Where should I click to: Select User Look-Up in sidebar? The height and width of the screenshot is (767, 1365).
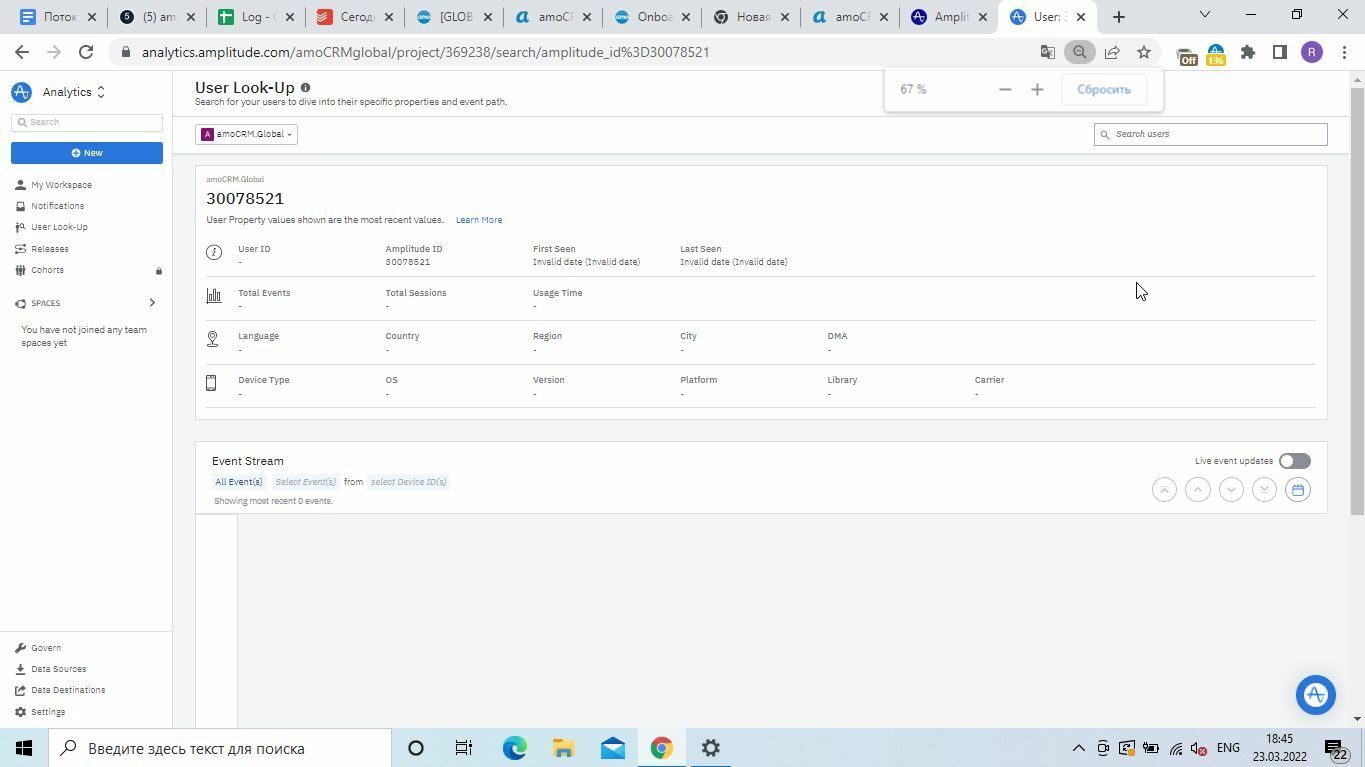[x=59, y=227]
